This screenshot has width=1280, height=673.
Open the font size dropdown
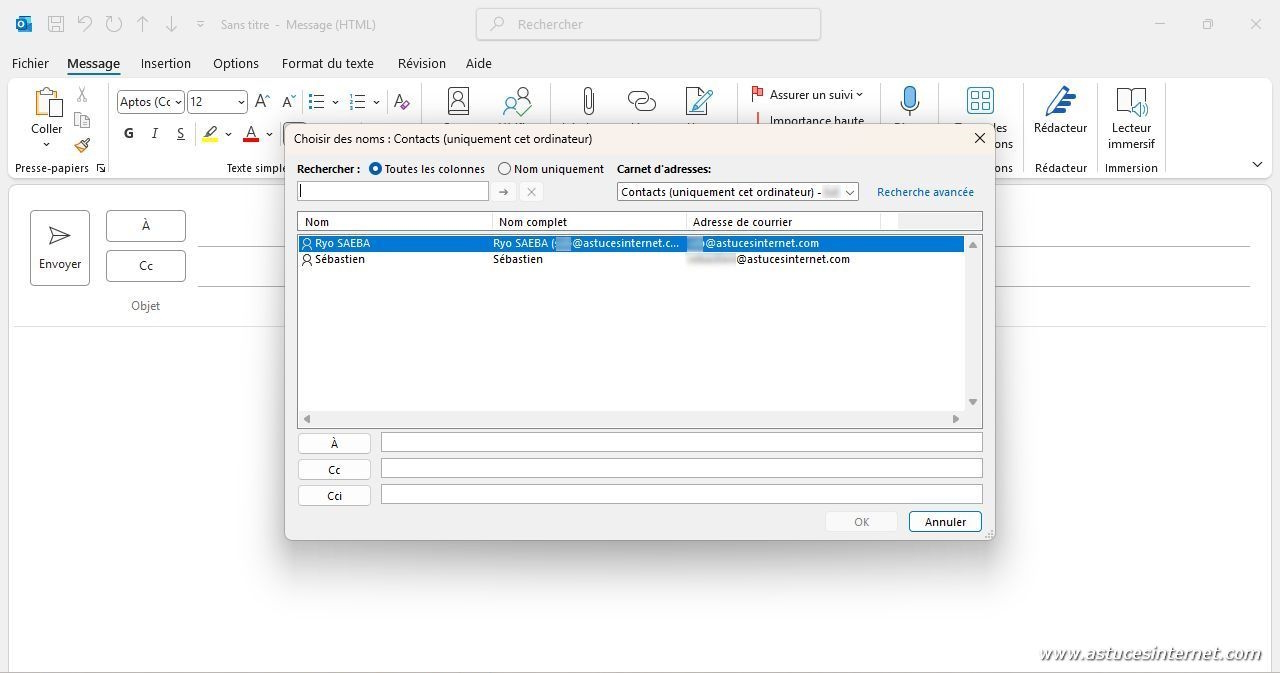(x=241, y=102)
